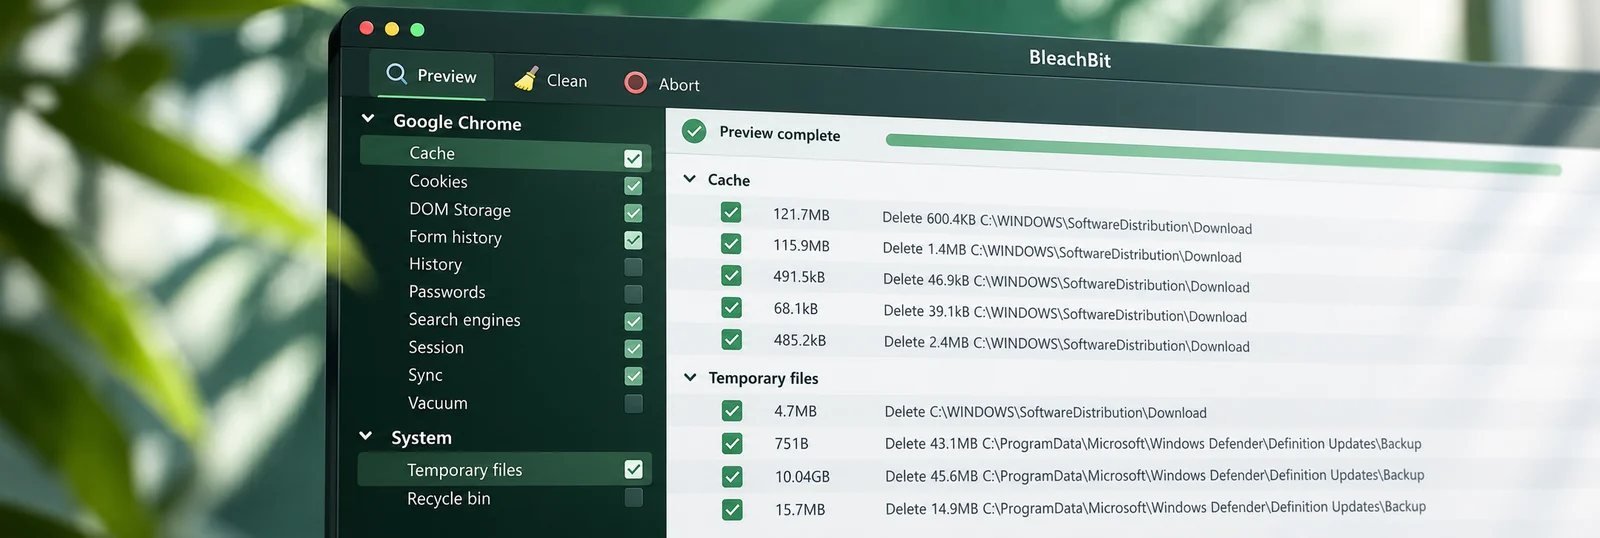Select the DOM Storage tree item
This screenshot has height=538, width=1600.
460,209
